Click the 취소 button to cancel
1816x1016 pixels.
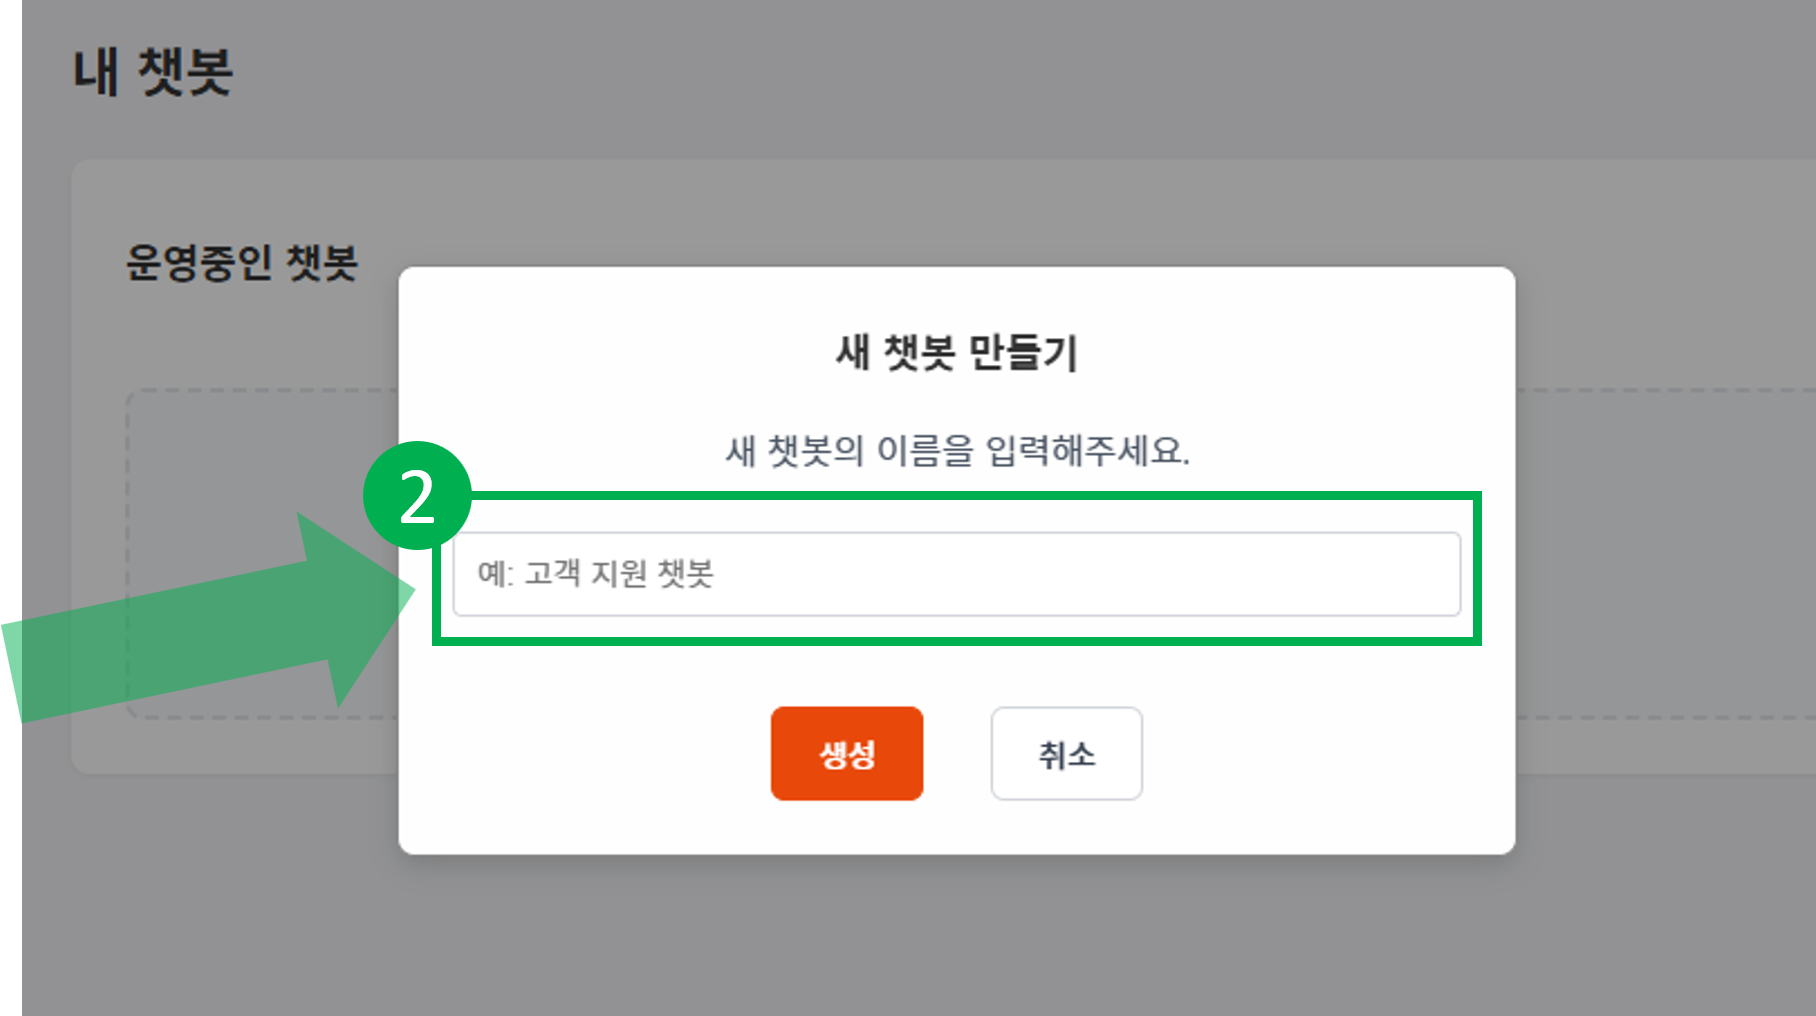coord(1065,754)
